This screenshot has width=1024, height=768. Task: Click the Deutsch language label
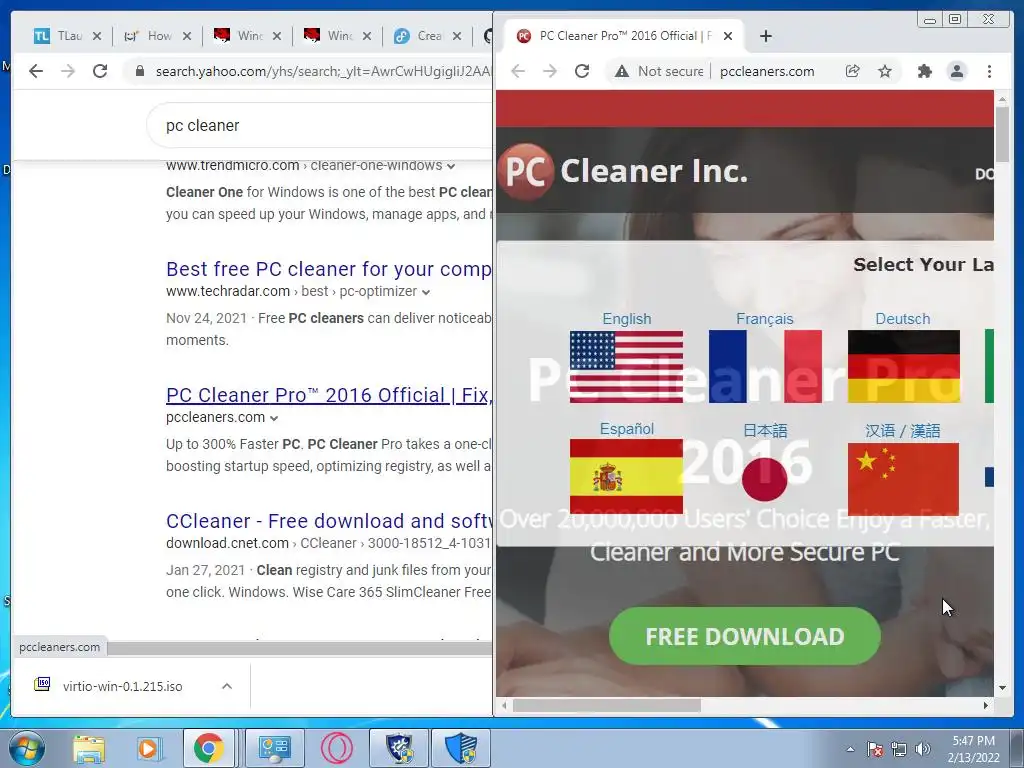(x=903, y=319)
